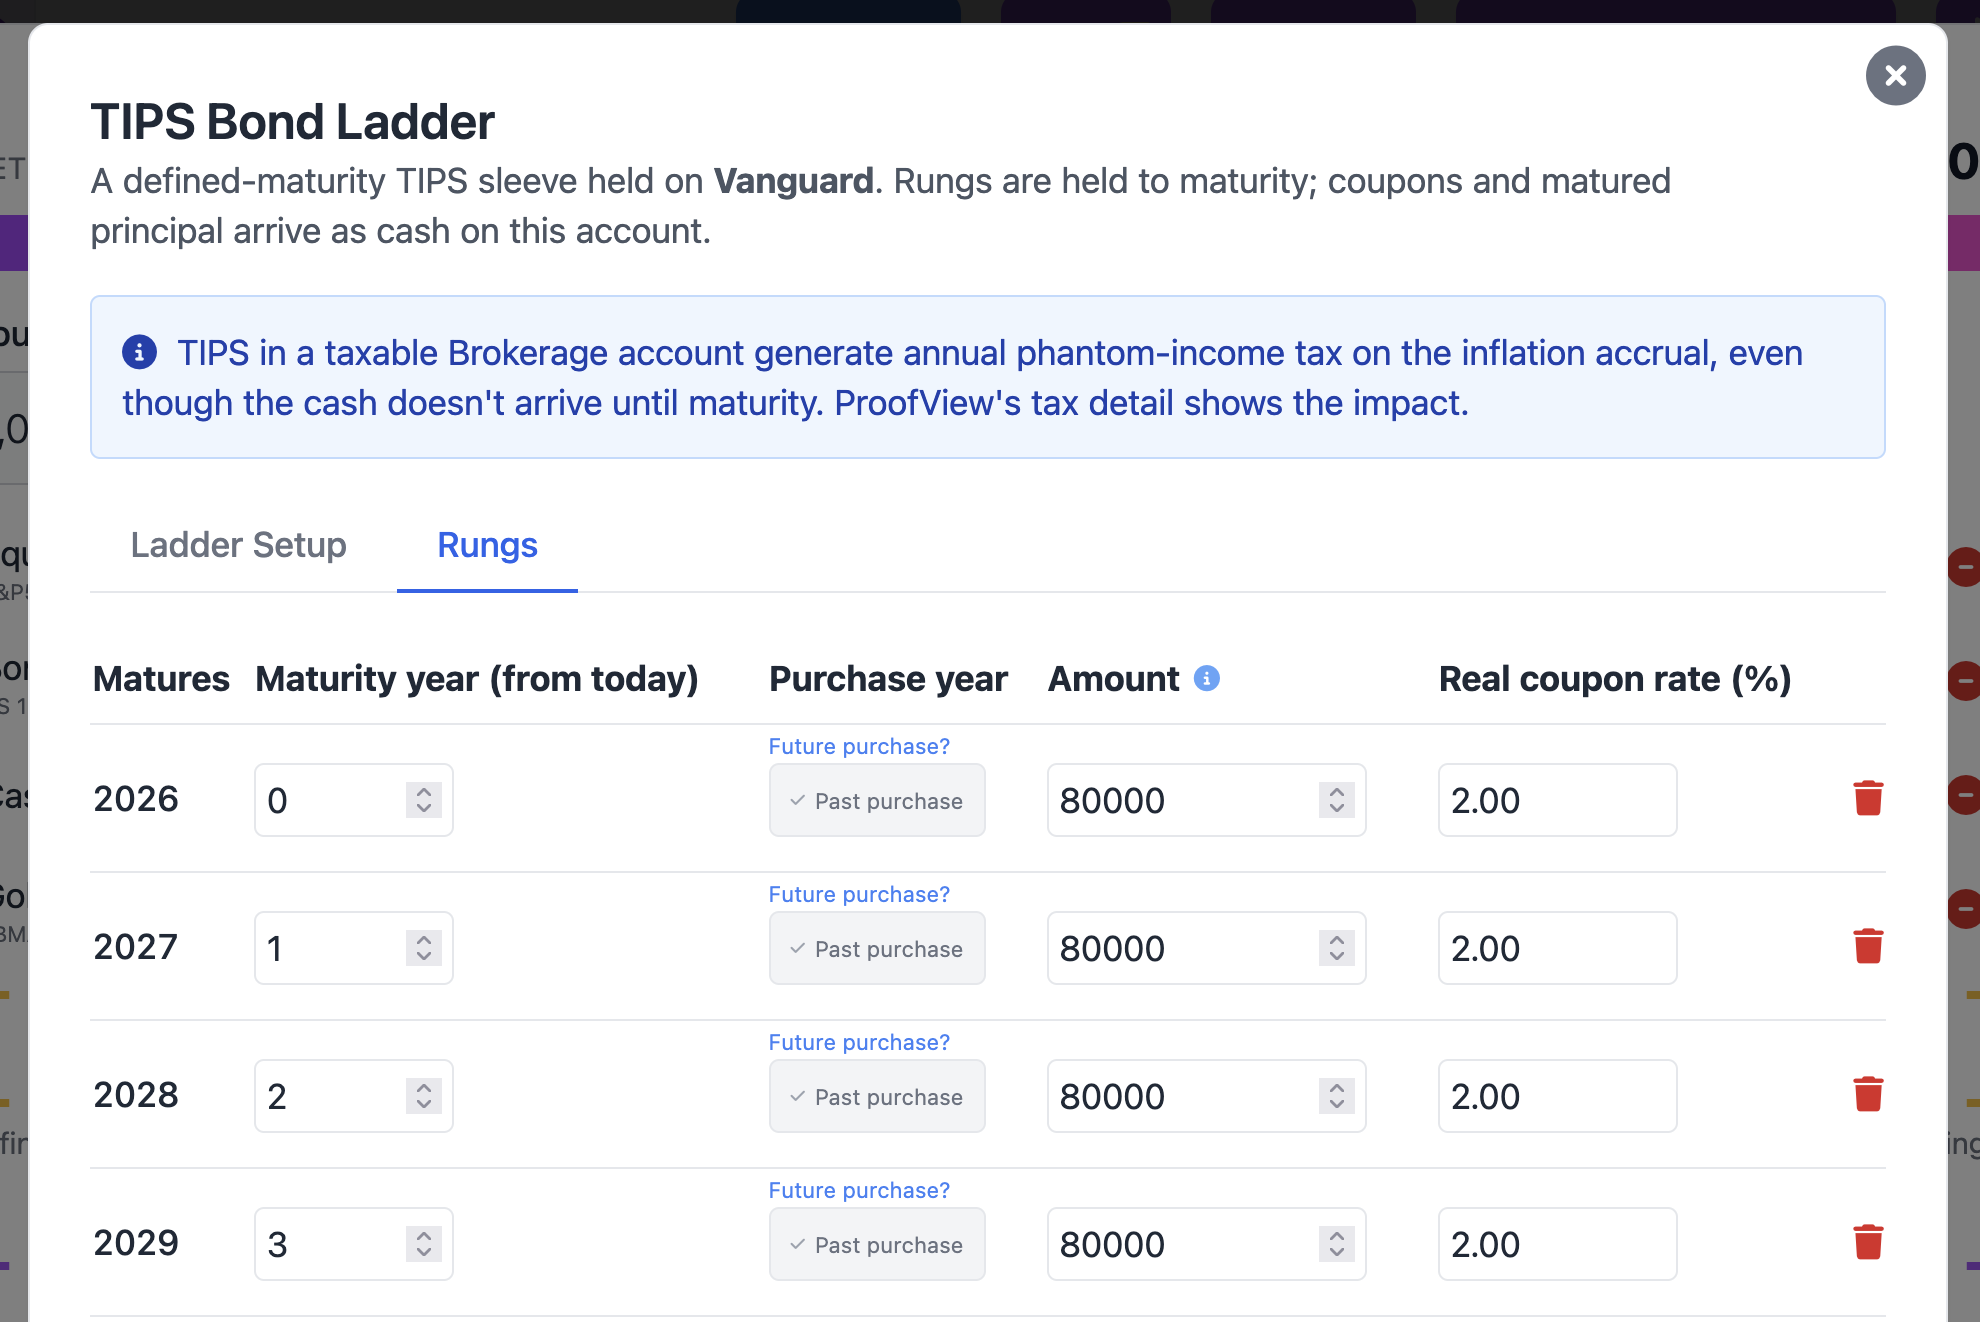The height and width of the screenshot is (1322, 1980).
Task: Click maturity year stepper for 2027 rung
Action: click(424, 948)
